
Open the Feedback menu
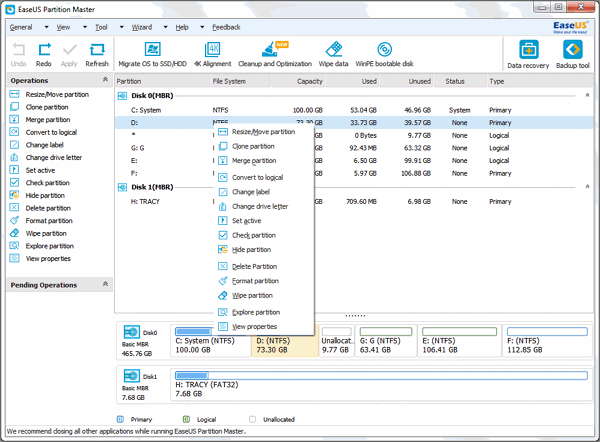(x=226, y=27)
